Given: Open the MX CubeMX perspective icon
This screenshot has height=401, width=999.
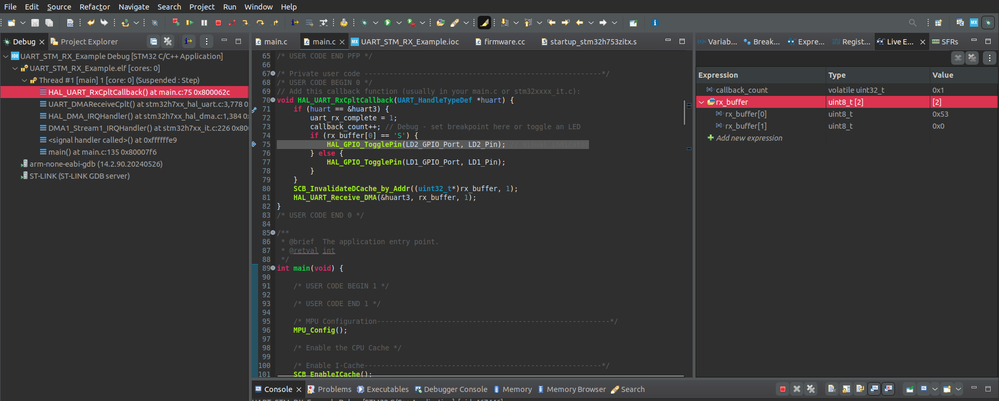Looking at the screenshot, I should [974, 22].
